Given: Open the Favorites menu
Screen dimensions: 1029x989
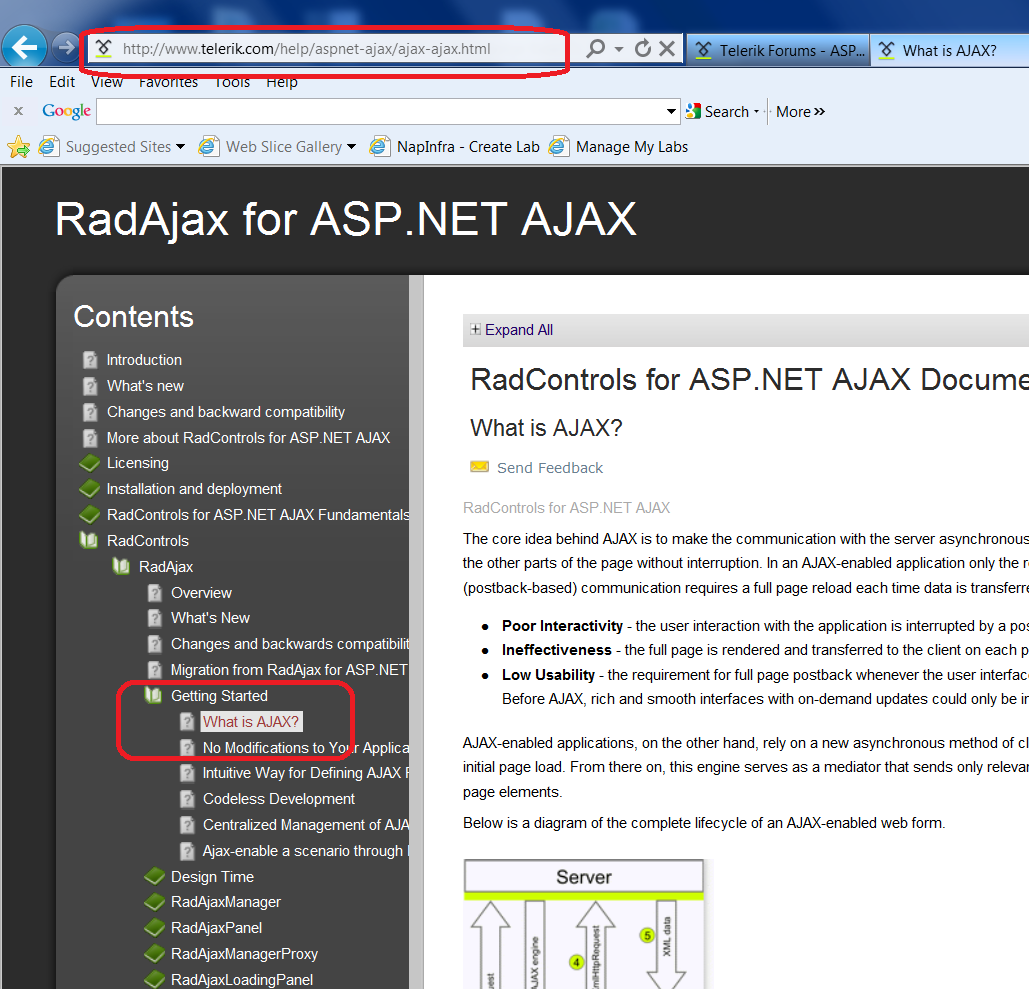Looking at the screenshot, I should (x=168, y=82).
